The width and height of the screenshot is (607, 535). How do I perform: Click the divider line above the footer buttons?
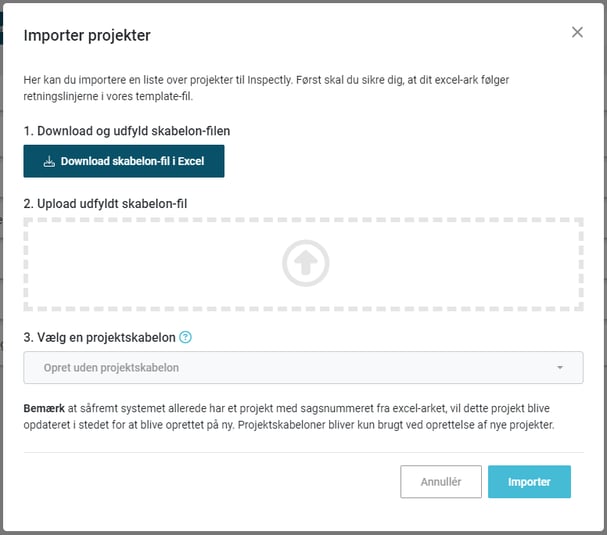tap(304, 452)
